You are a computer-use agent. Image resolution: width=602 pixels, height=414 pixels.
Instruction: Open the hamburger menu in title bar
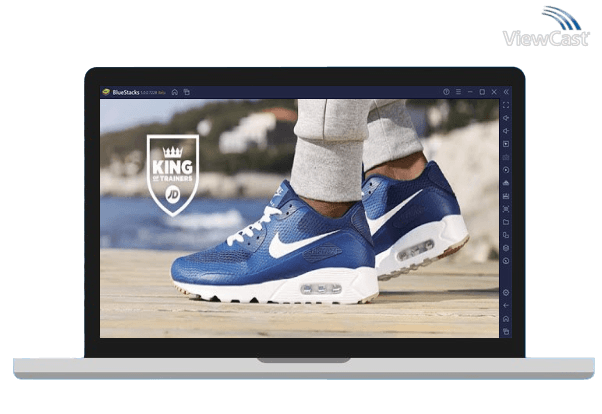(458, 92)
